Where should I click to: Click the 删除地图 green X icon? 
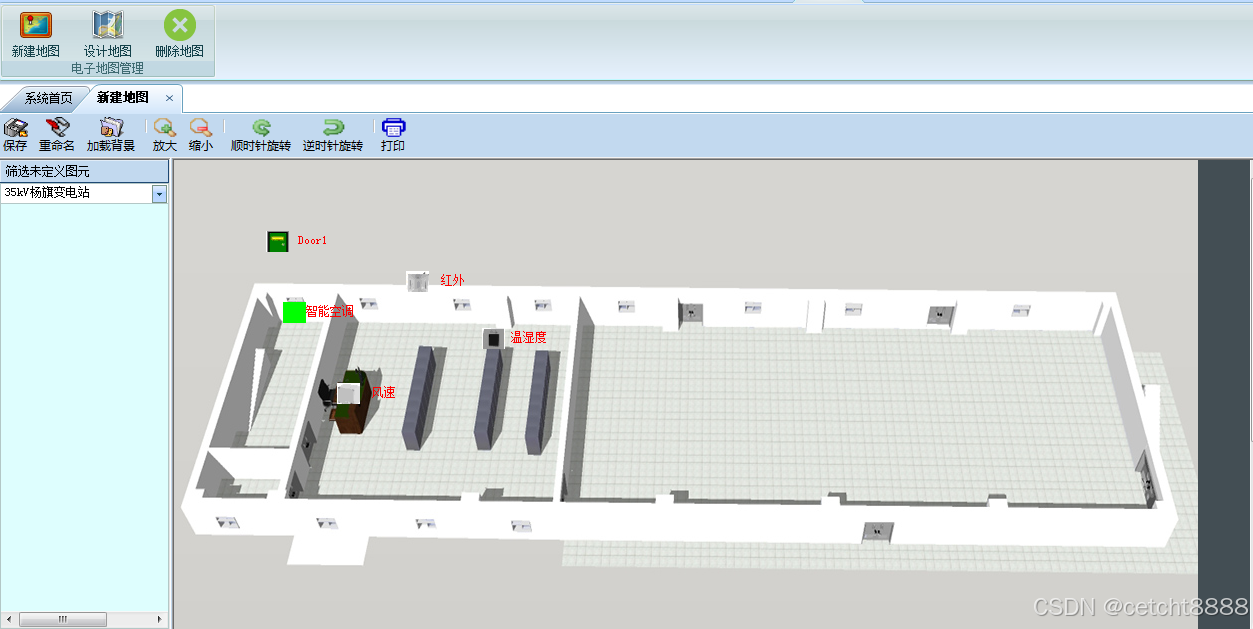(179, 26)
